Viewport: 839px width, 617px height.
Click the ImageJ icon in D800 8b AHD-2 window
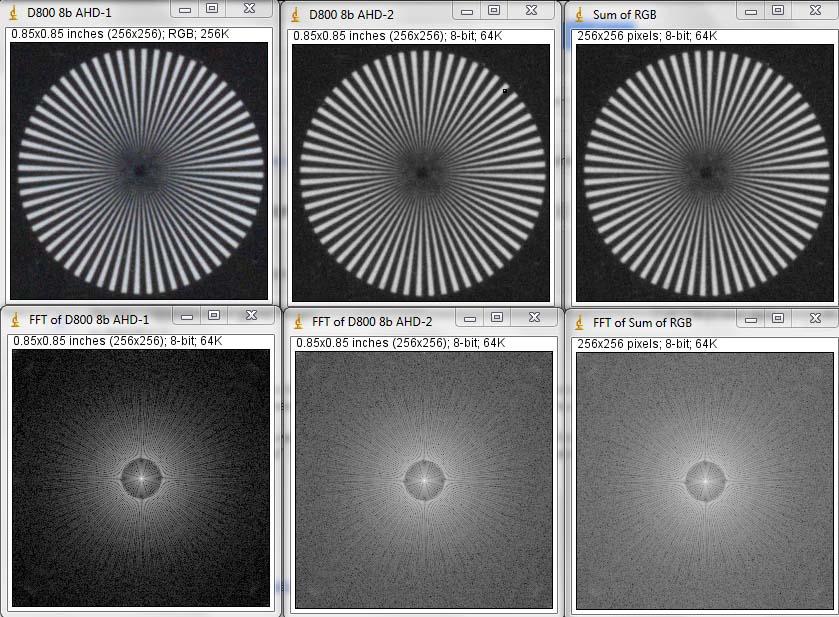pyautogui.click(x=297, y=13)
